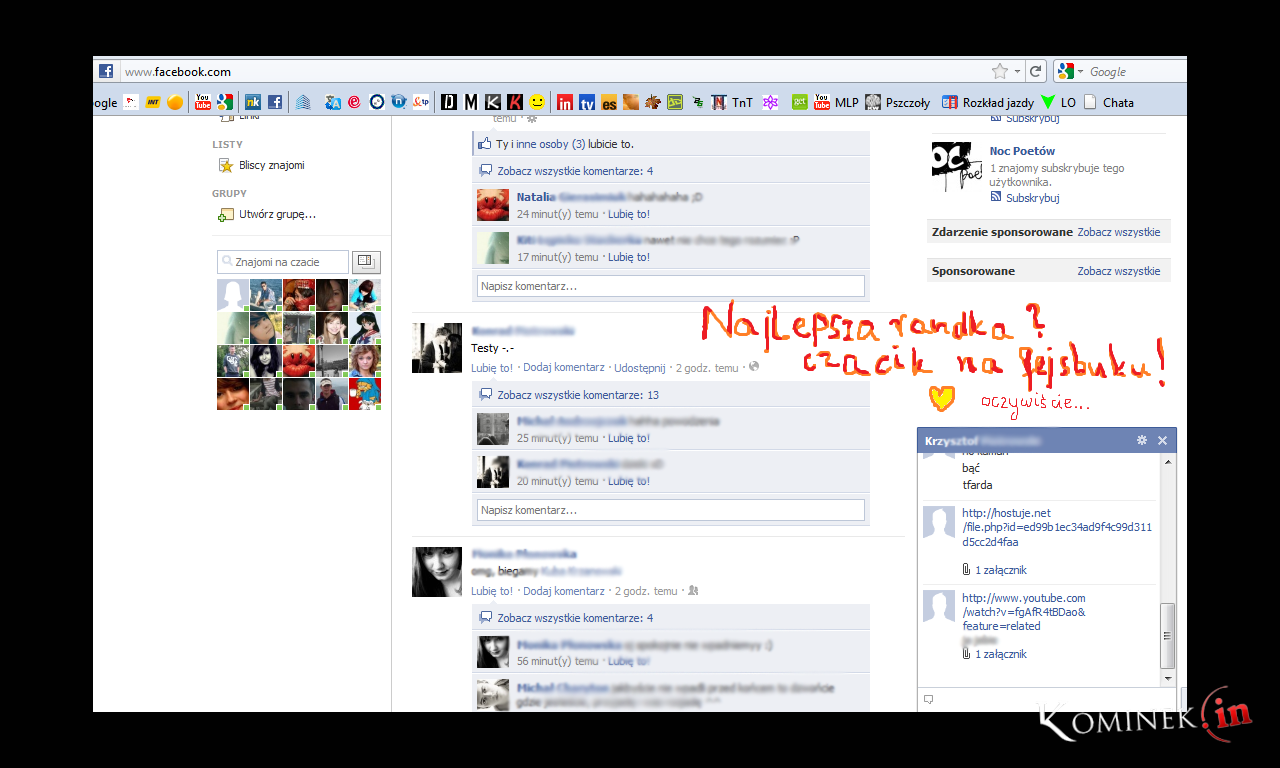1280x768 pixels.
Task: Open the MLP YouTube bookmark
Action: (836, 102)
